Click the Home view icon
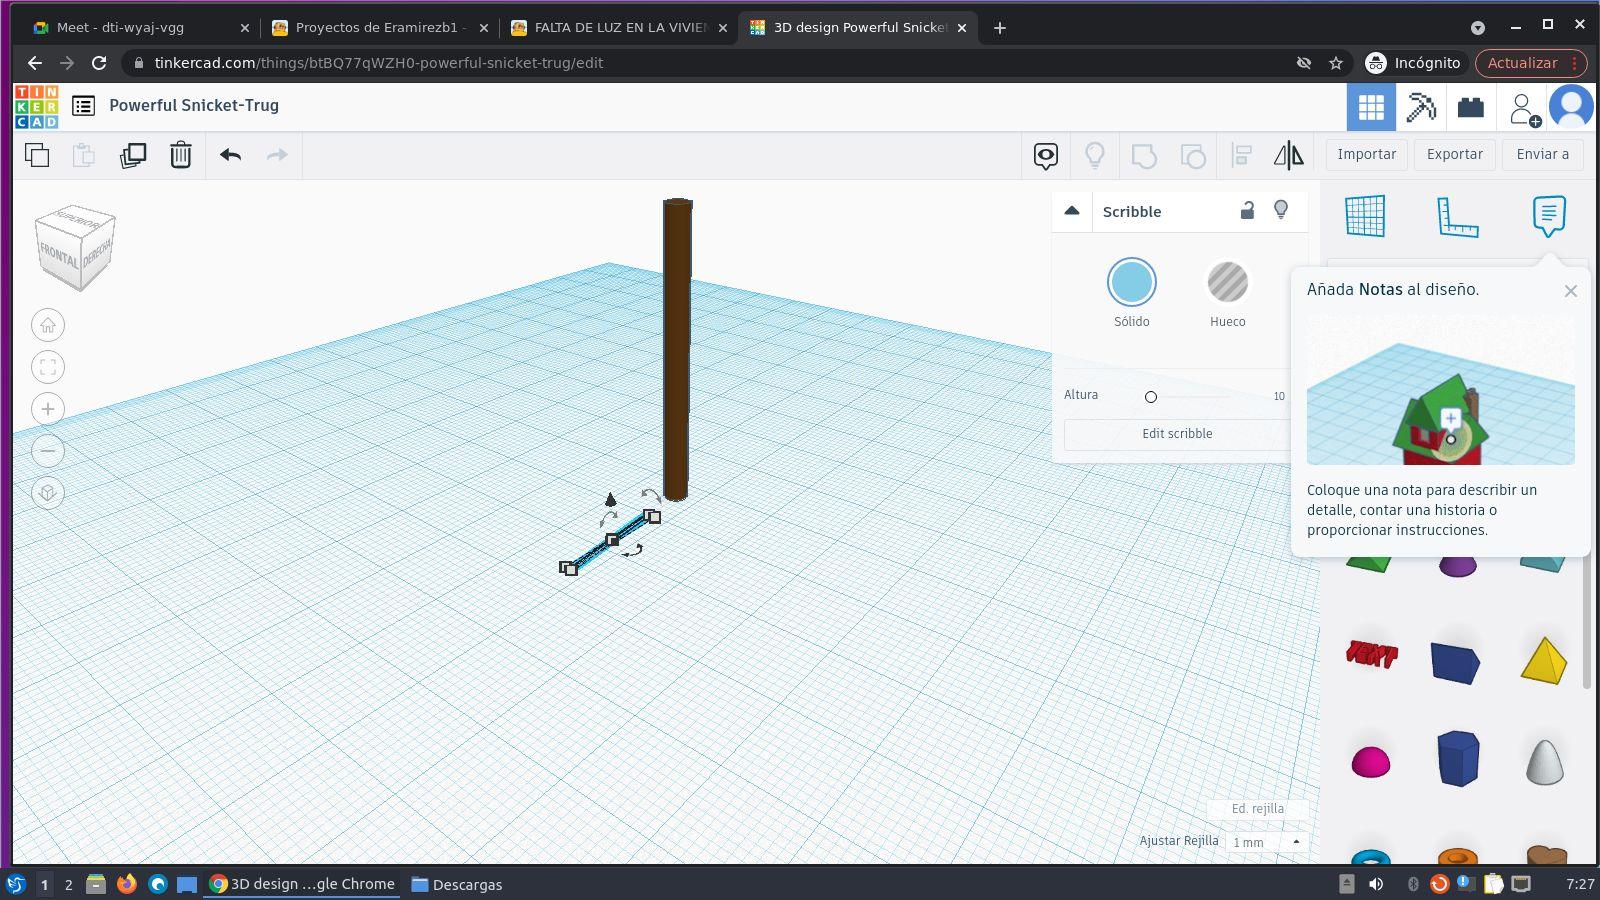The height and width of the screenshot is (900, 1600). pos(48,325)
